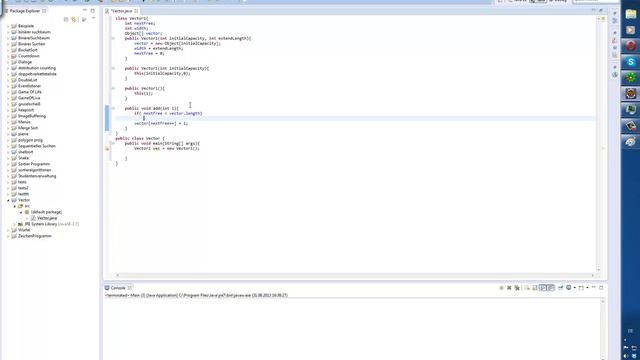Collapse all projects in Package Explorer

(66, 19)
